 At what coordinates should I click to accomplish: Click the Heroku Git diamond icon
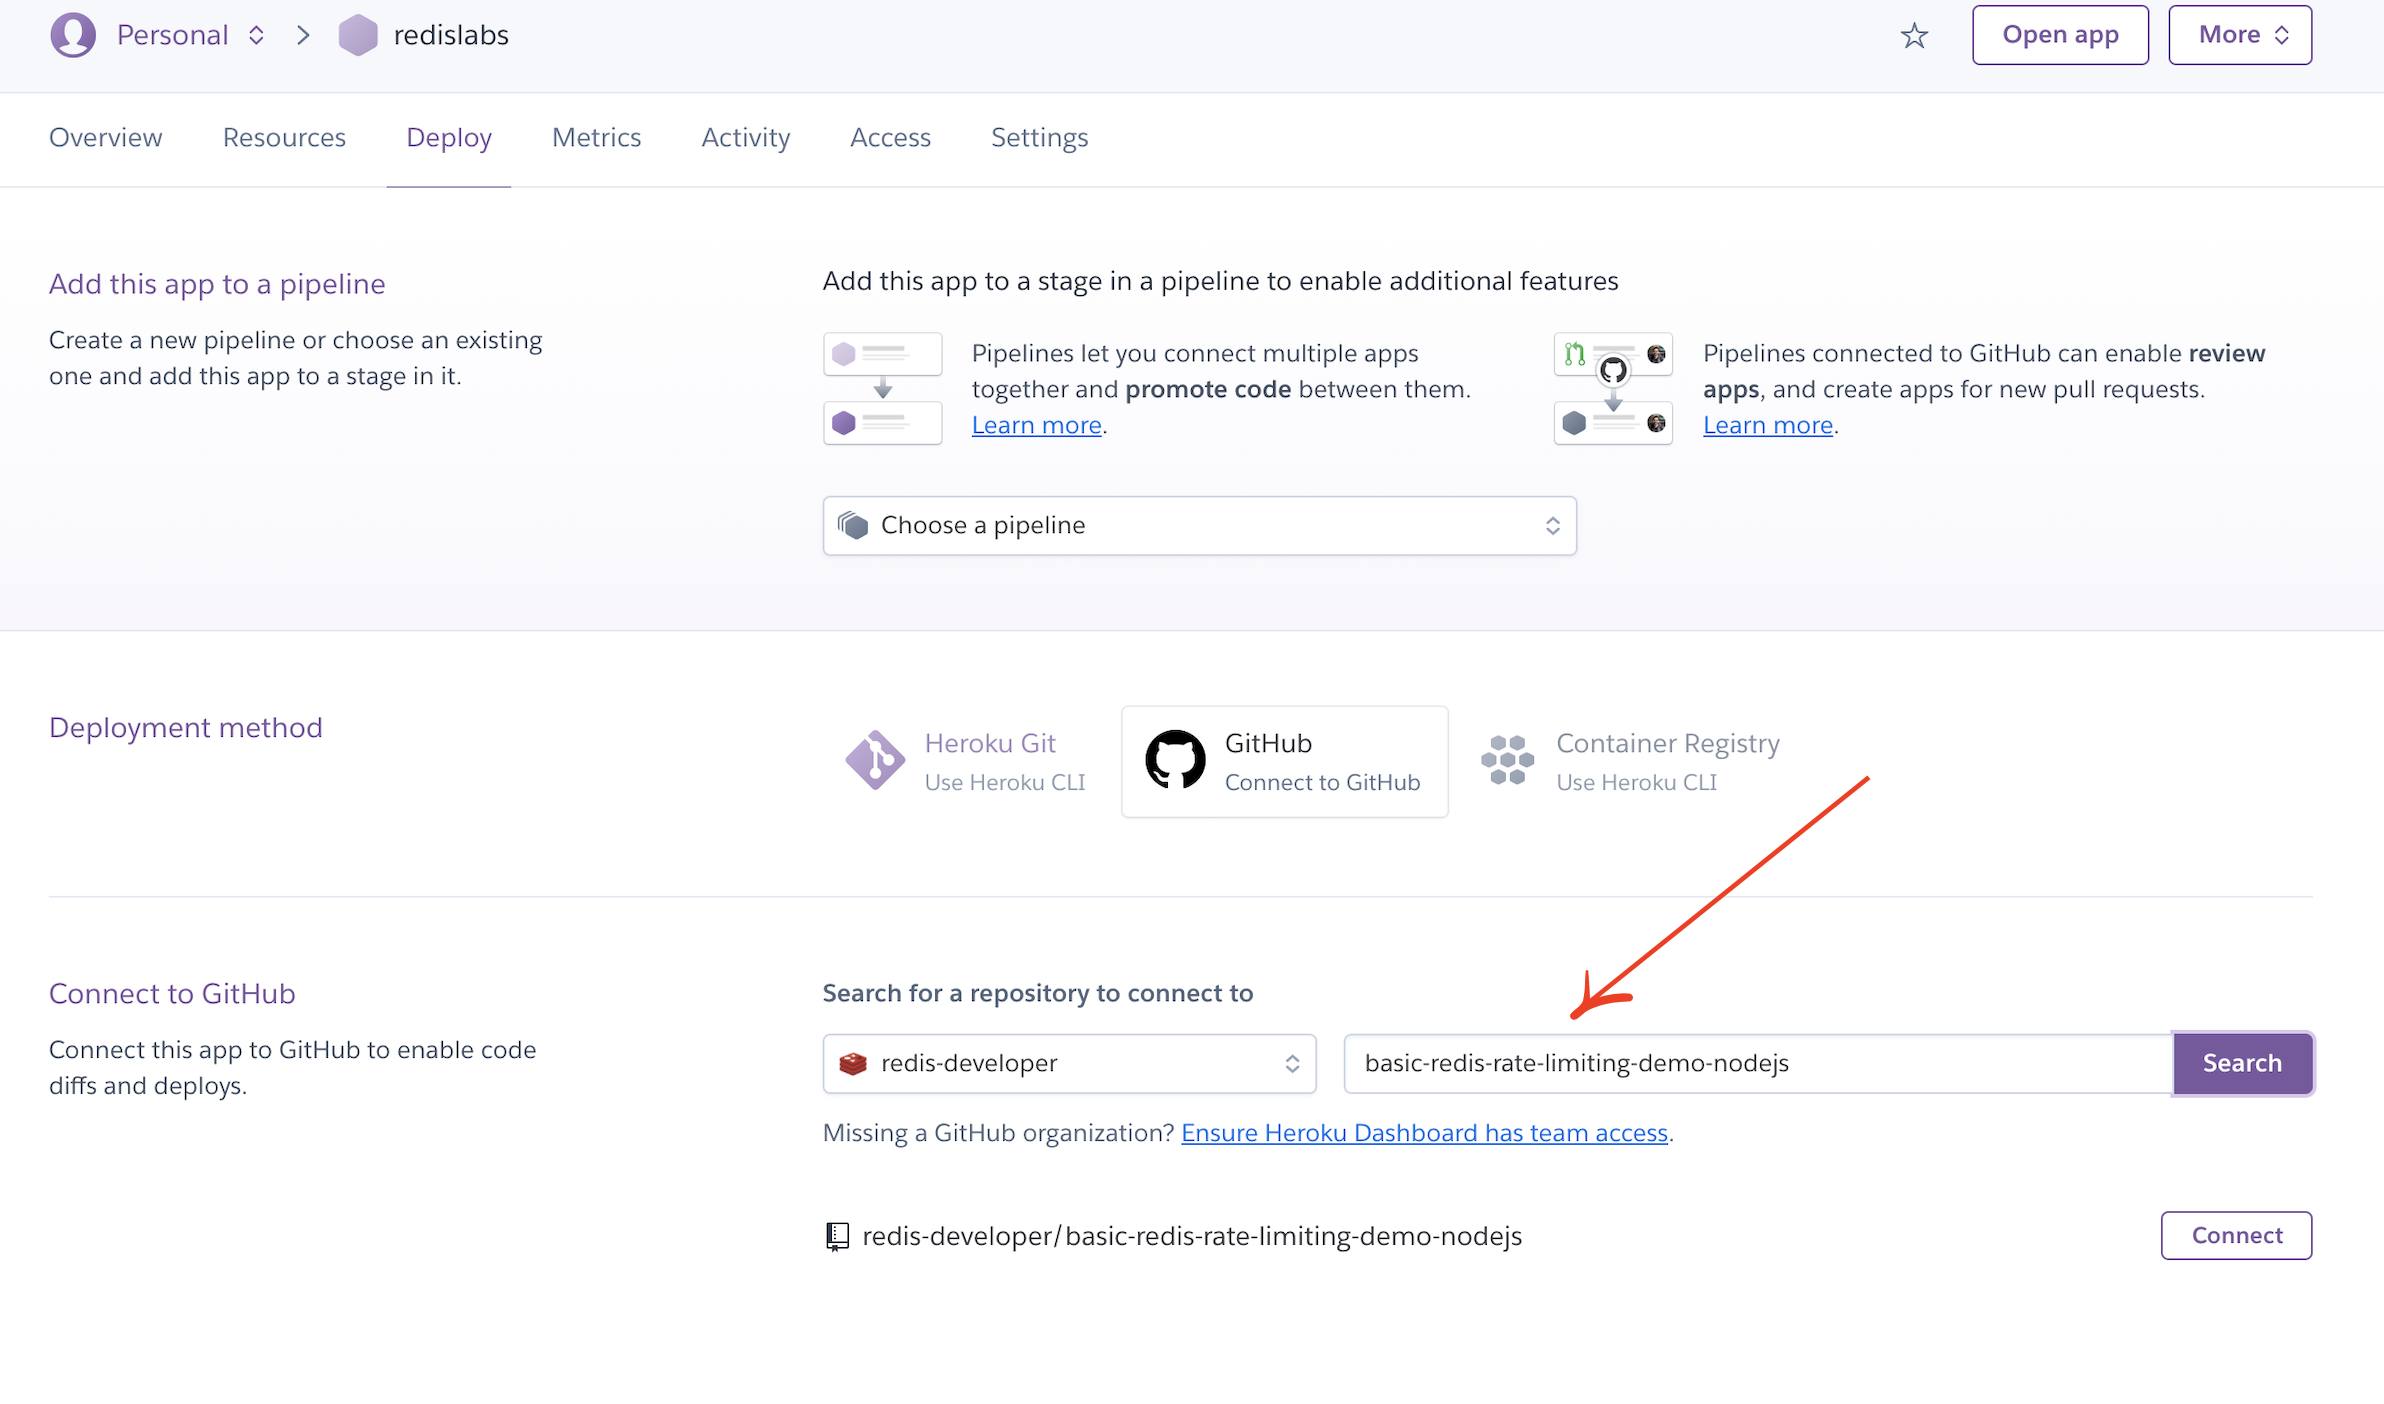875,760
